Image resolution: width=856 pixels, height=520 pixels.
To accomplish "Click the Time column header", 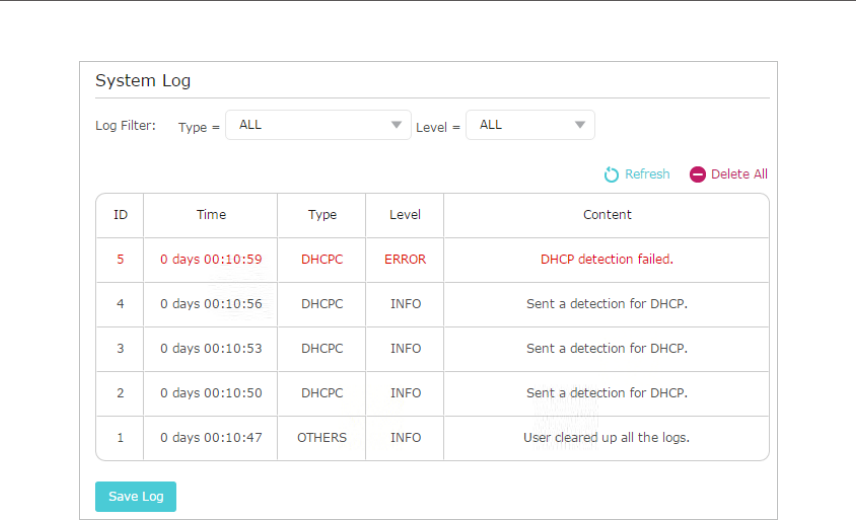I will click(211, 215).
